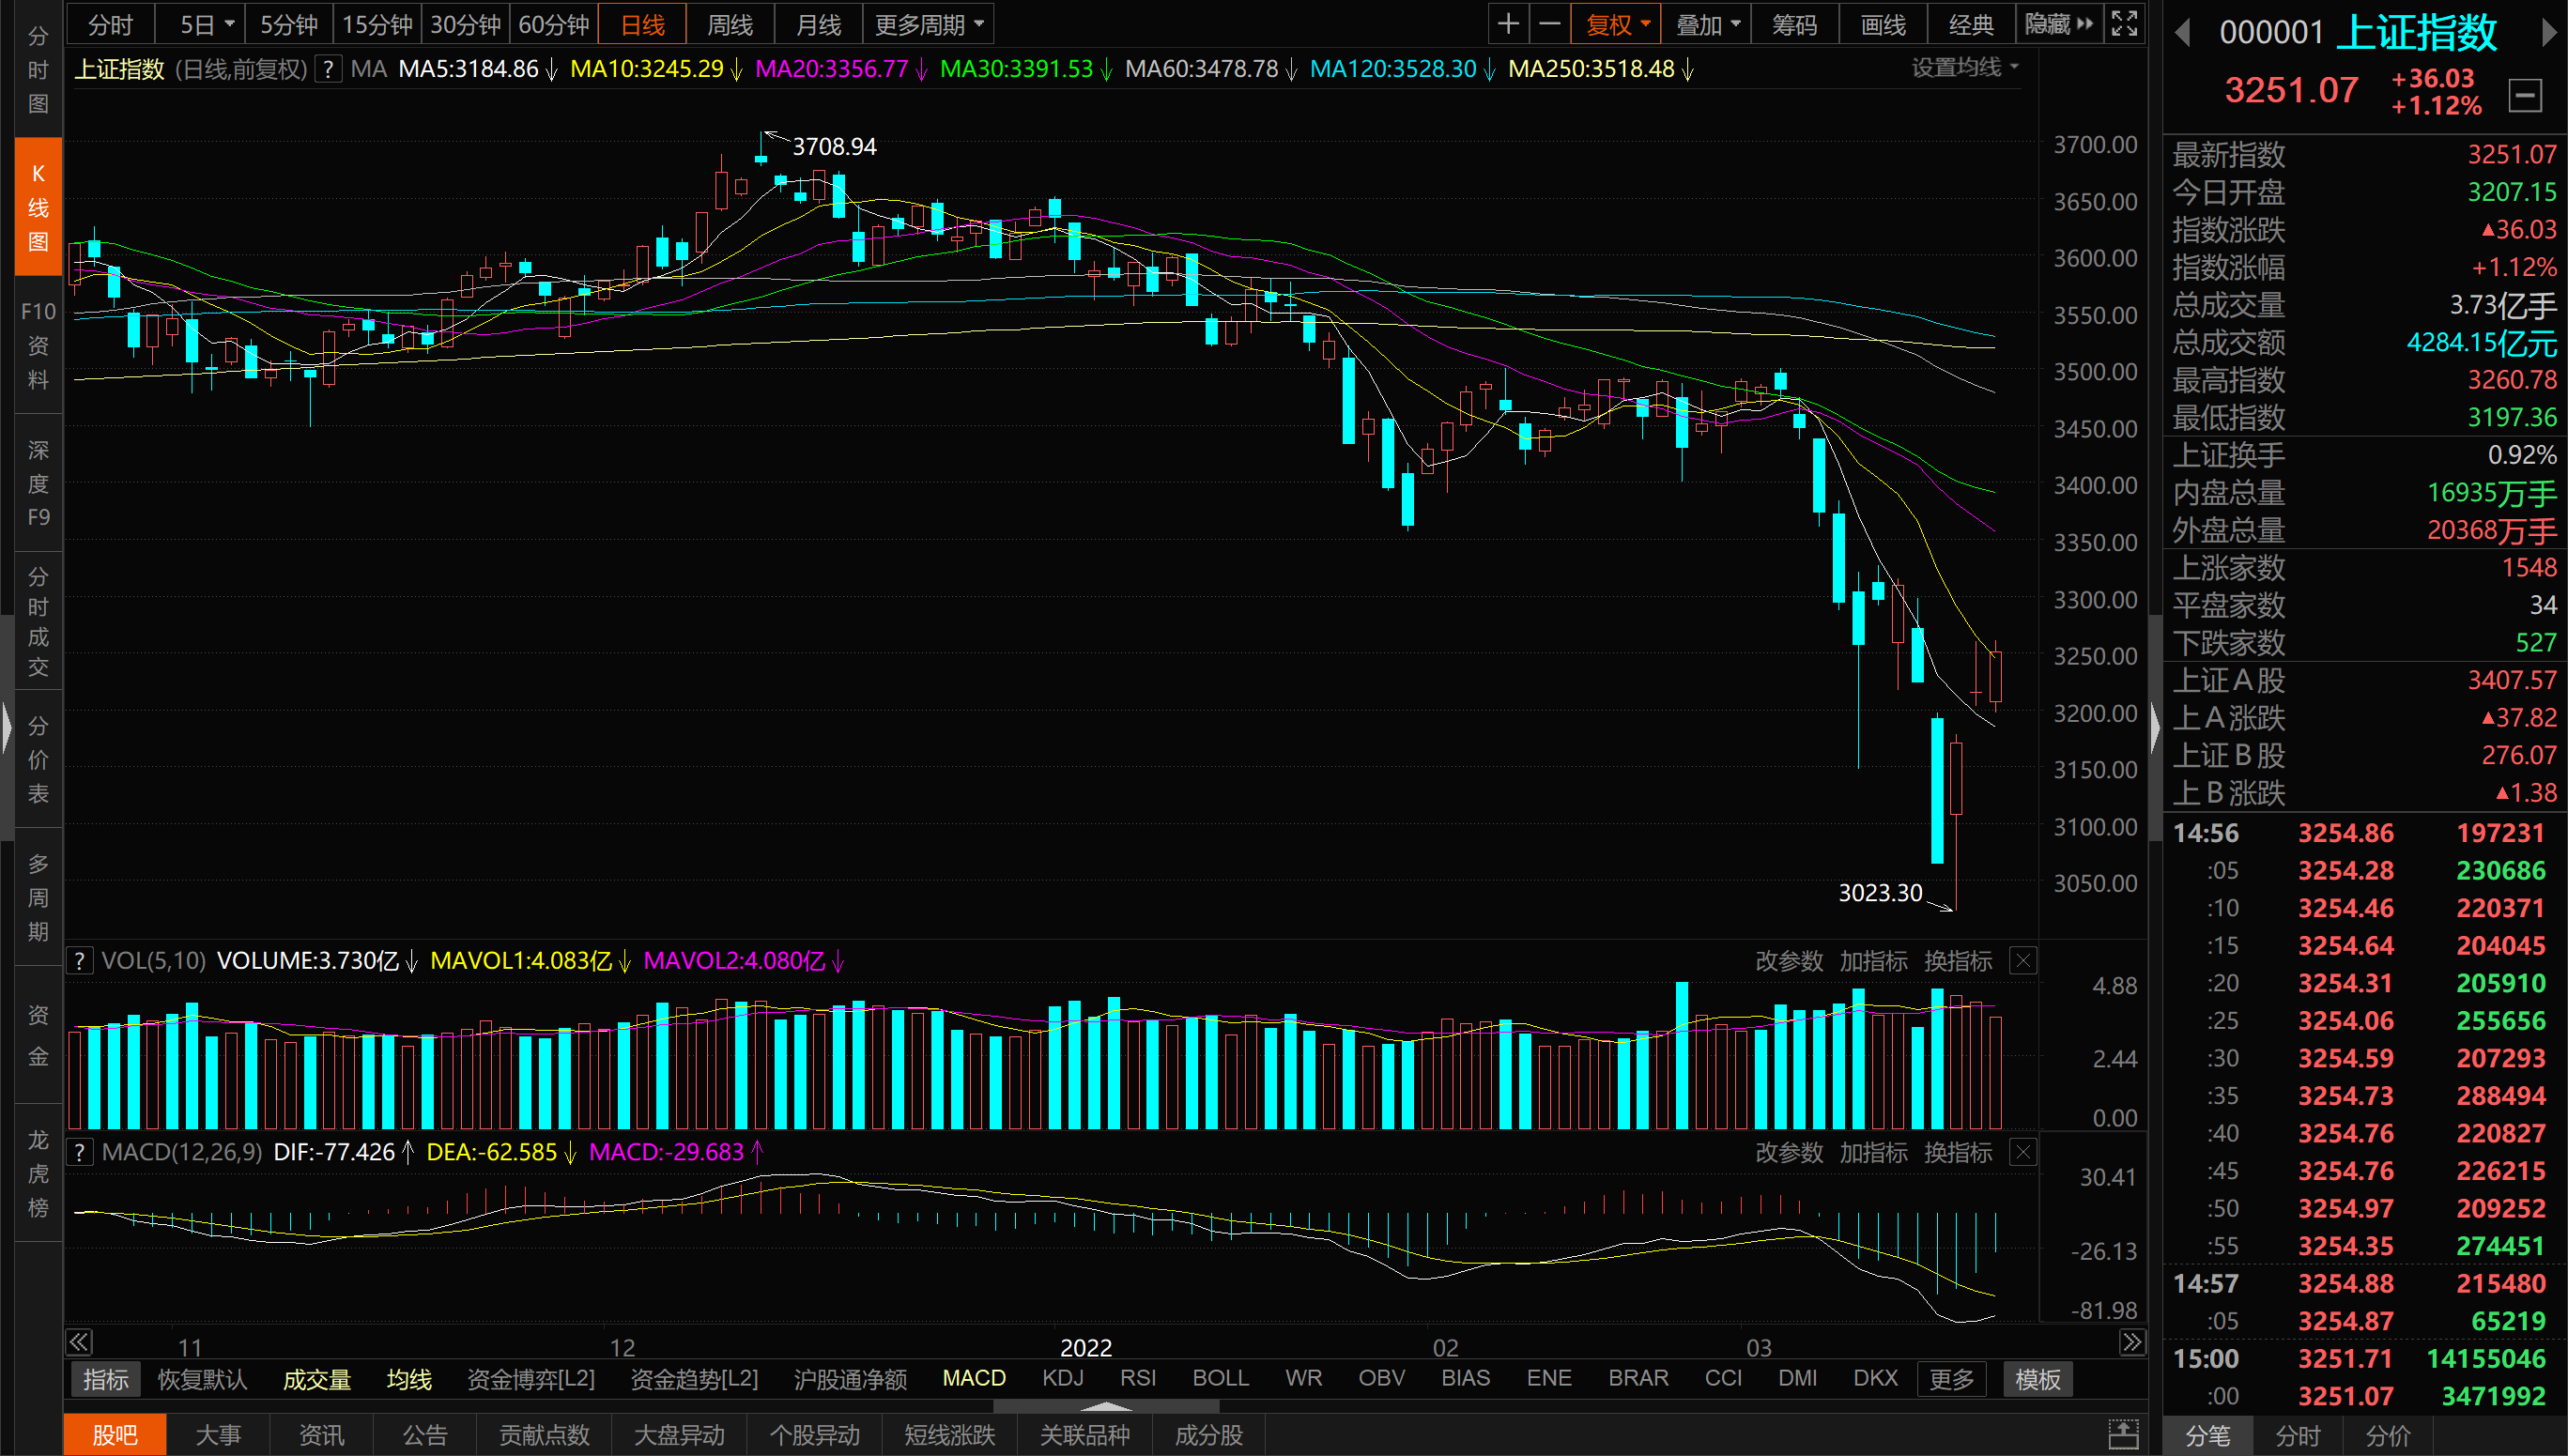Click the MA help question mark icon
The image size is (2568, 1456).
click(328, 69)
